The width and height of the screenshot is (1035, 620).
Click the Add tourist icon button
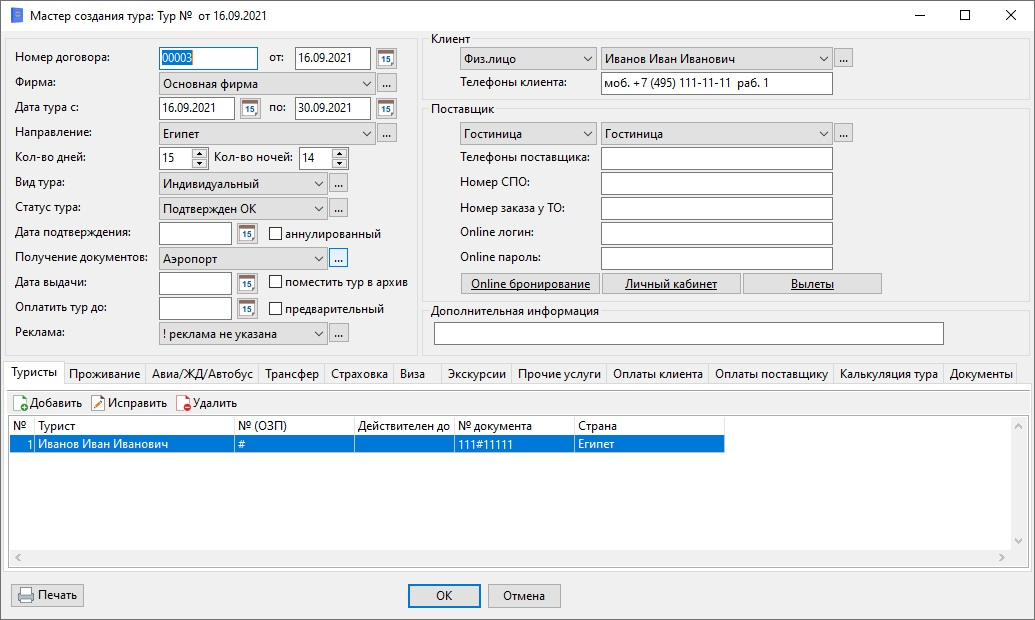pos(48,403)
